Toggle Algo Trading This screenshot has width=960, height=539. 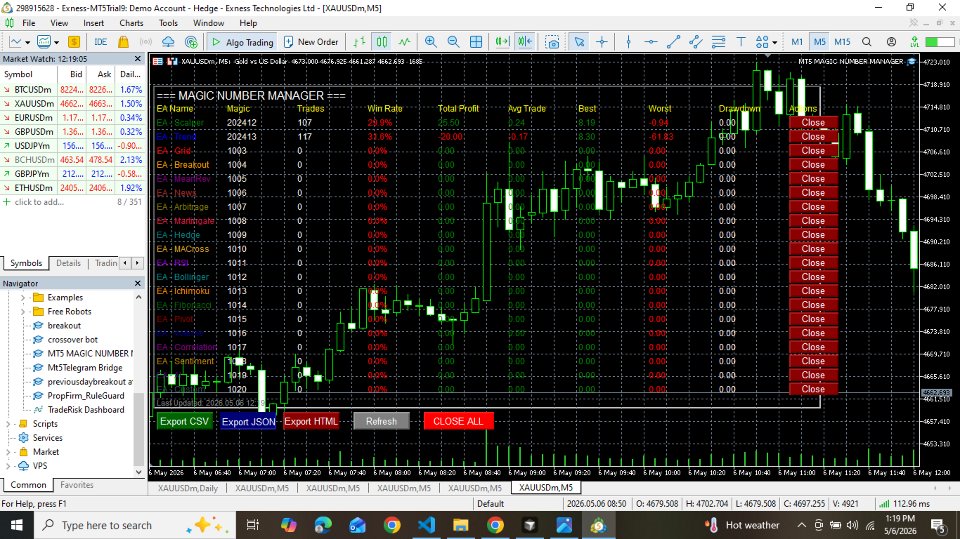(x=243, y=42)
